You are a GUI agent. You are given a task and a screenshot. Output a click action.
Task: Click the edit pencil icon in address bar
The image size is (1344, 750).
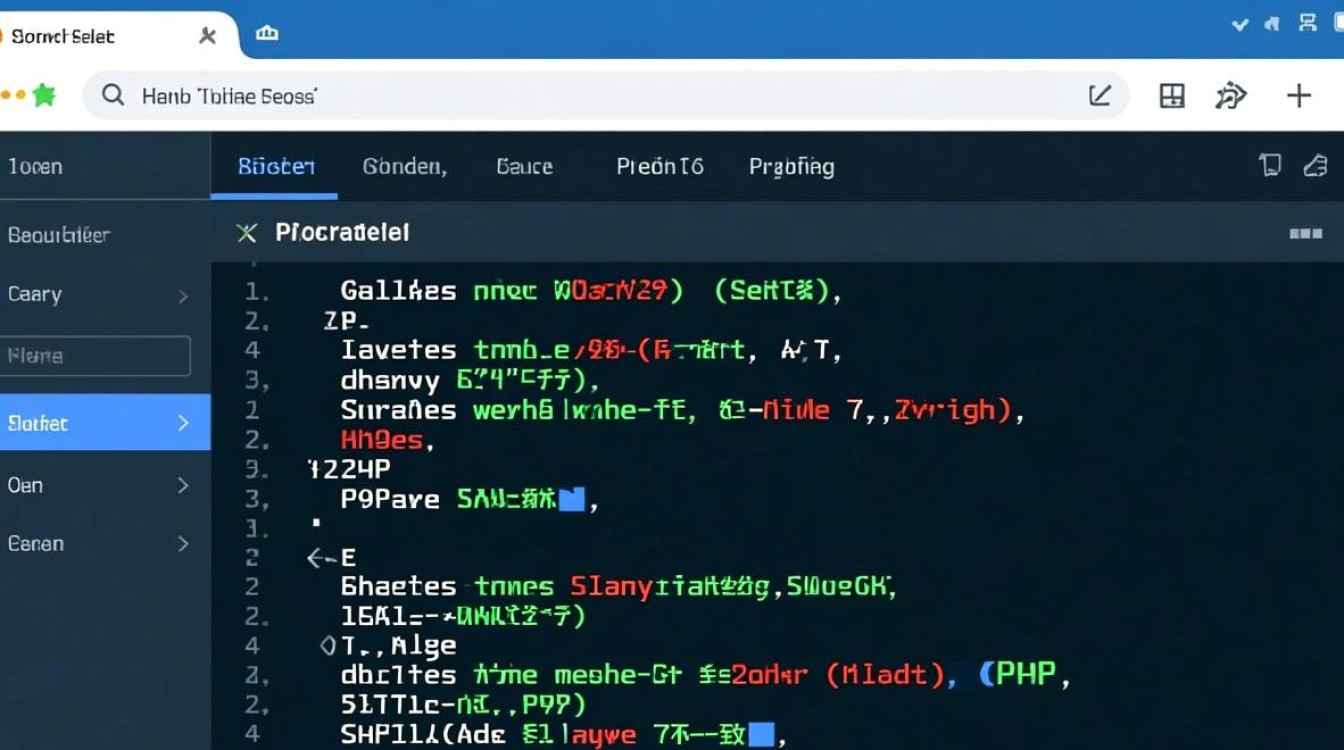click(1100, 96)
